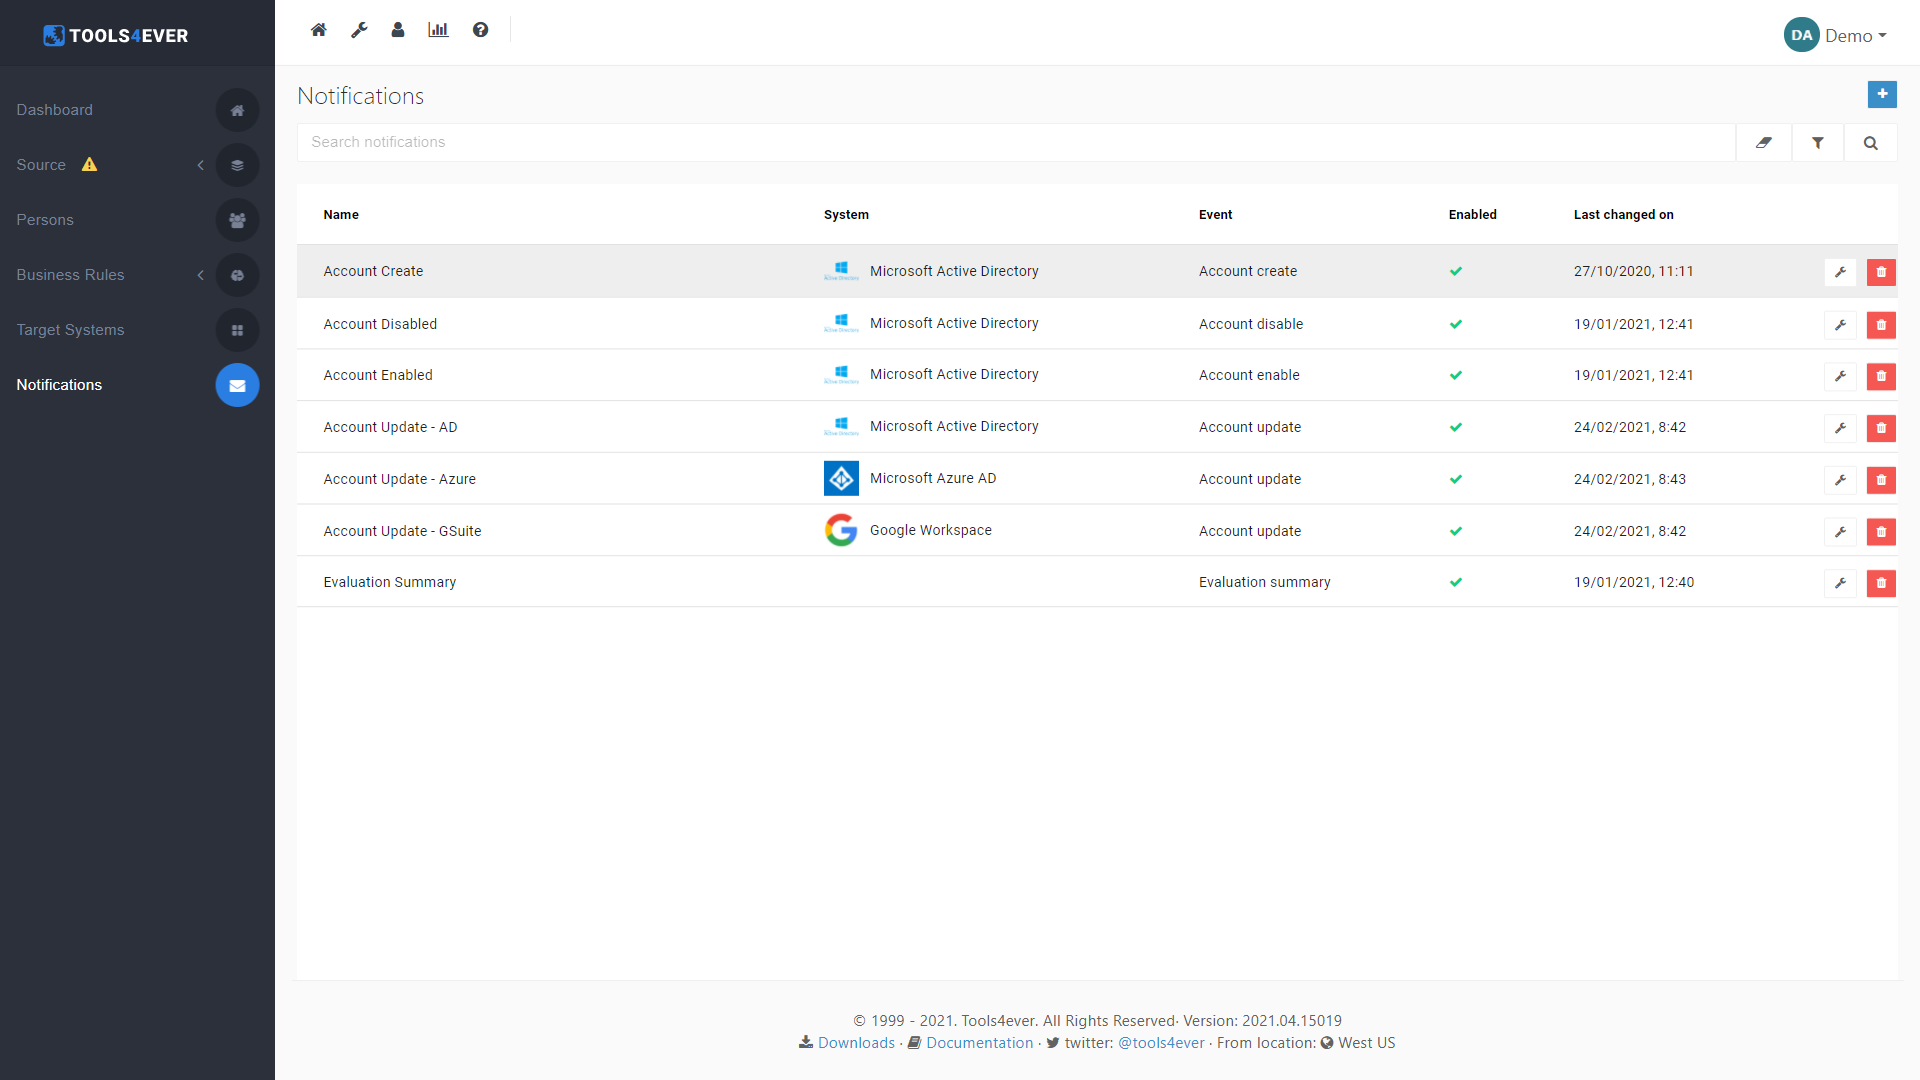Add a new notification with plus button
The image size is (1920, 1080).
pos(1882,94)
